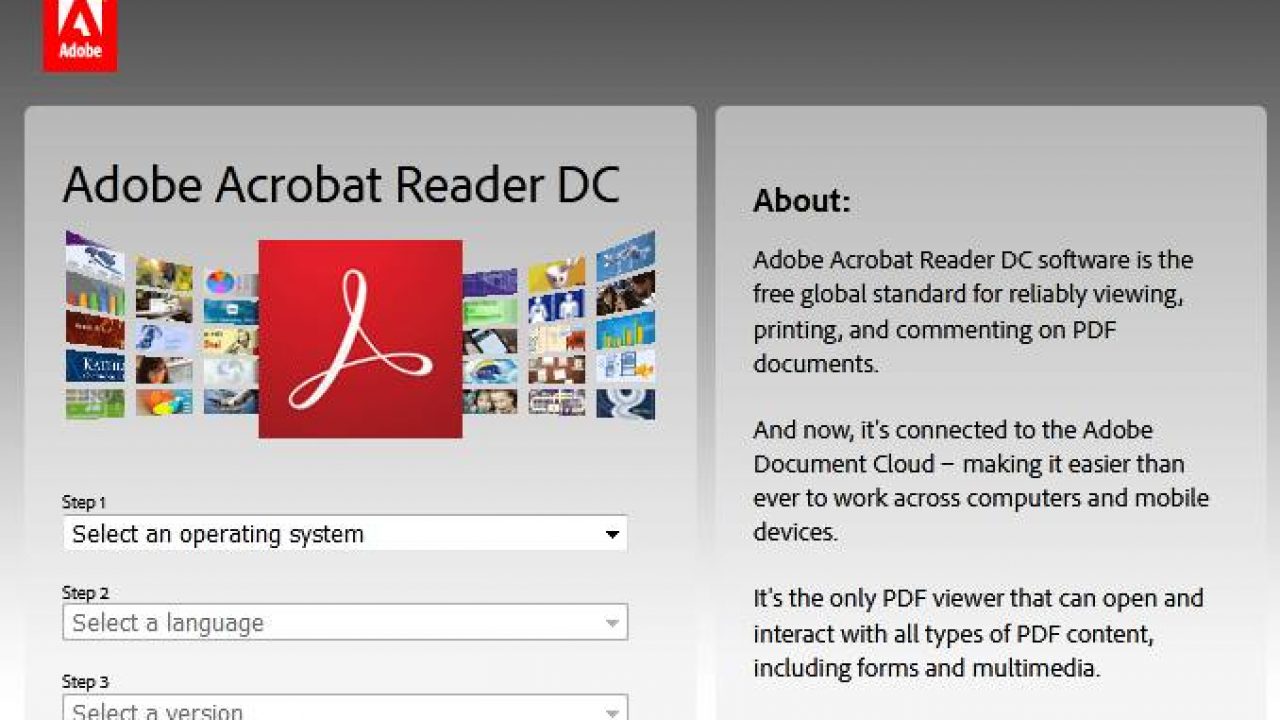Open the 'Select a language' dropdown

(345, 623)
